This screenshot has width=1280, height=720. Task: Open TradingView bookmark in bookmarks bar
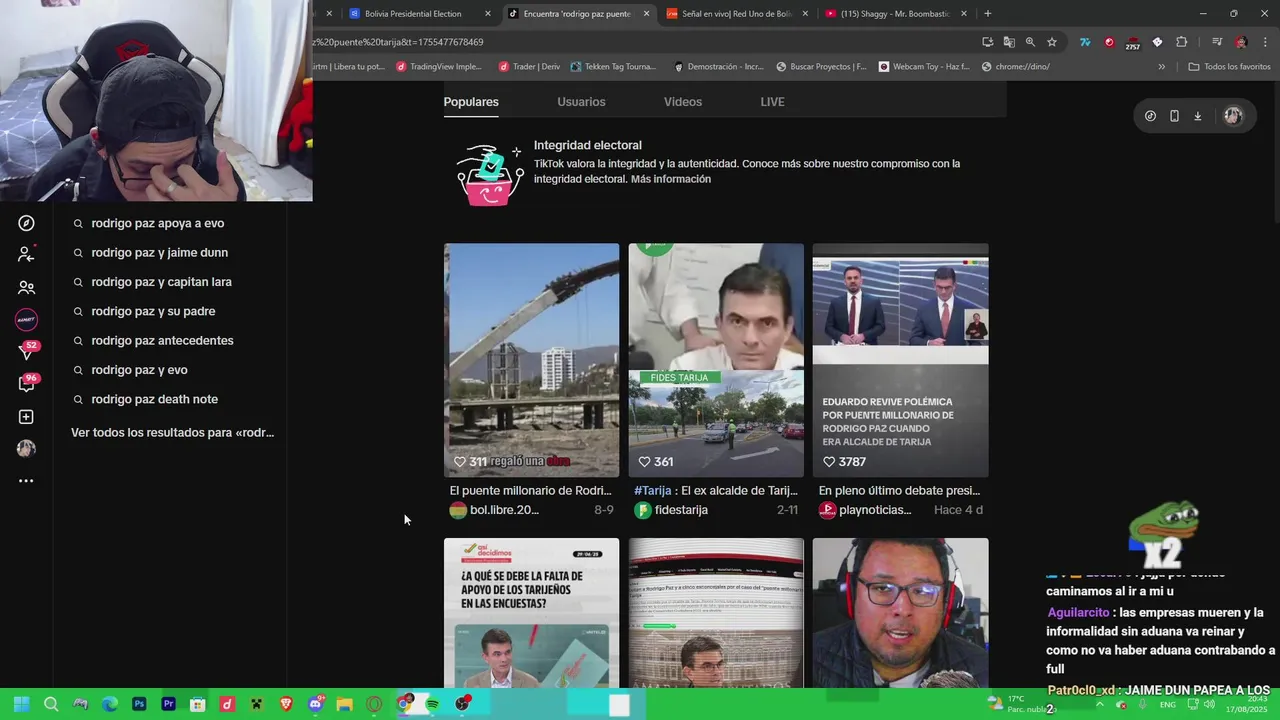pos(439,67)
